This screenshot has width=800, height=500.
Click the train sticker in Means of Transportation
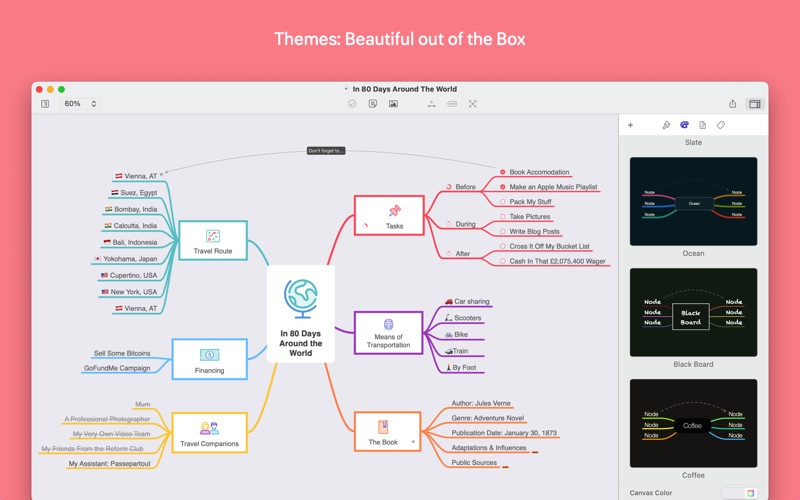pyautogui.click(x=388, y=324)
